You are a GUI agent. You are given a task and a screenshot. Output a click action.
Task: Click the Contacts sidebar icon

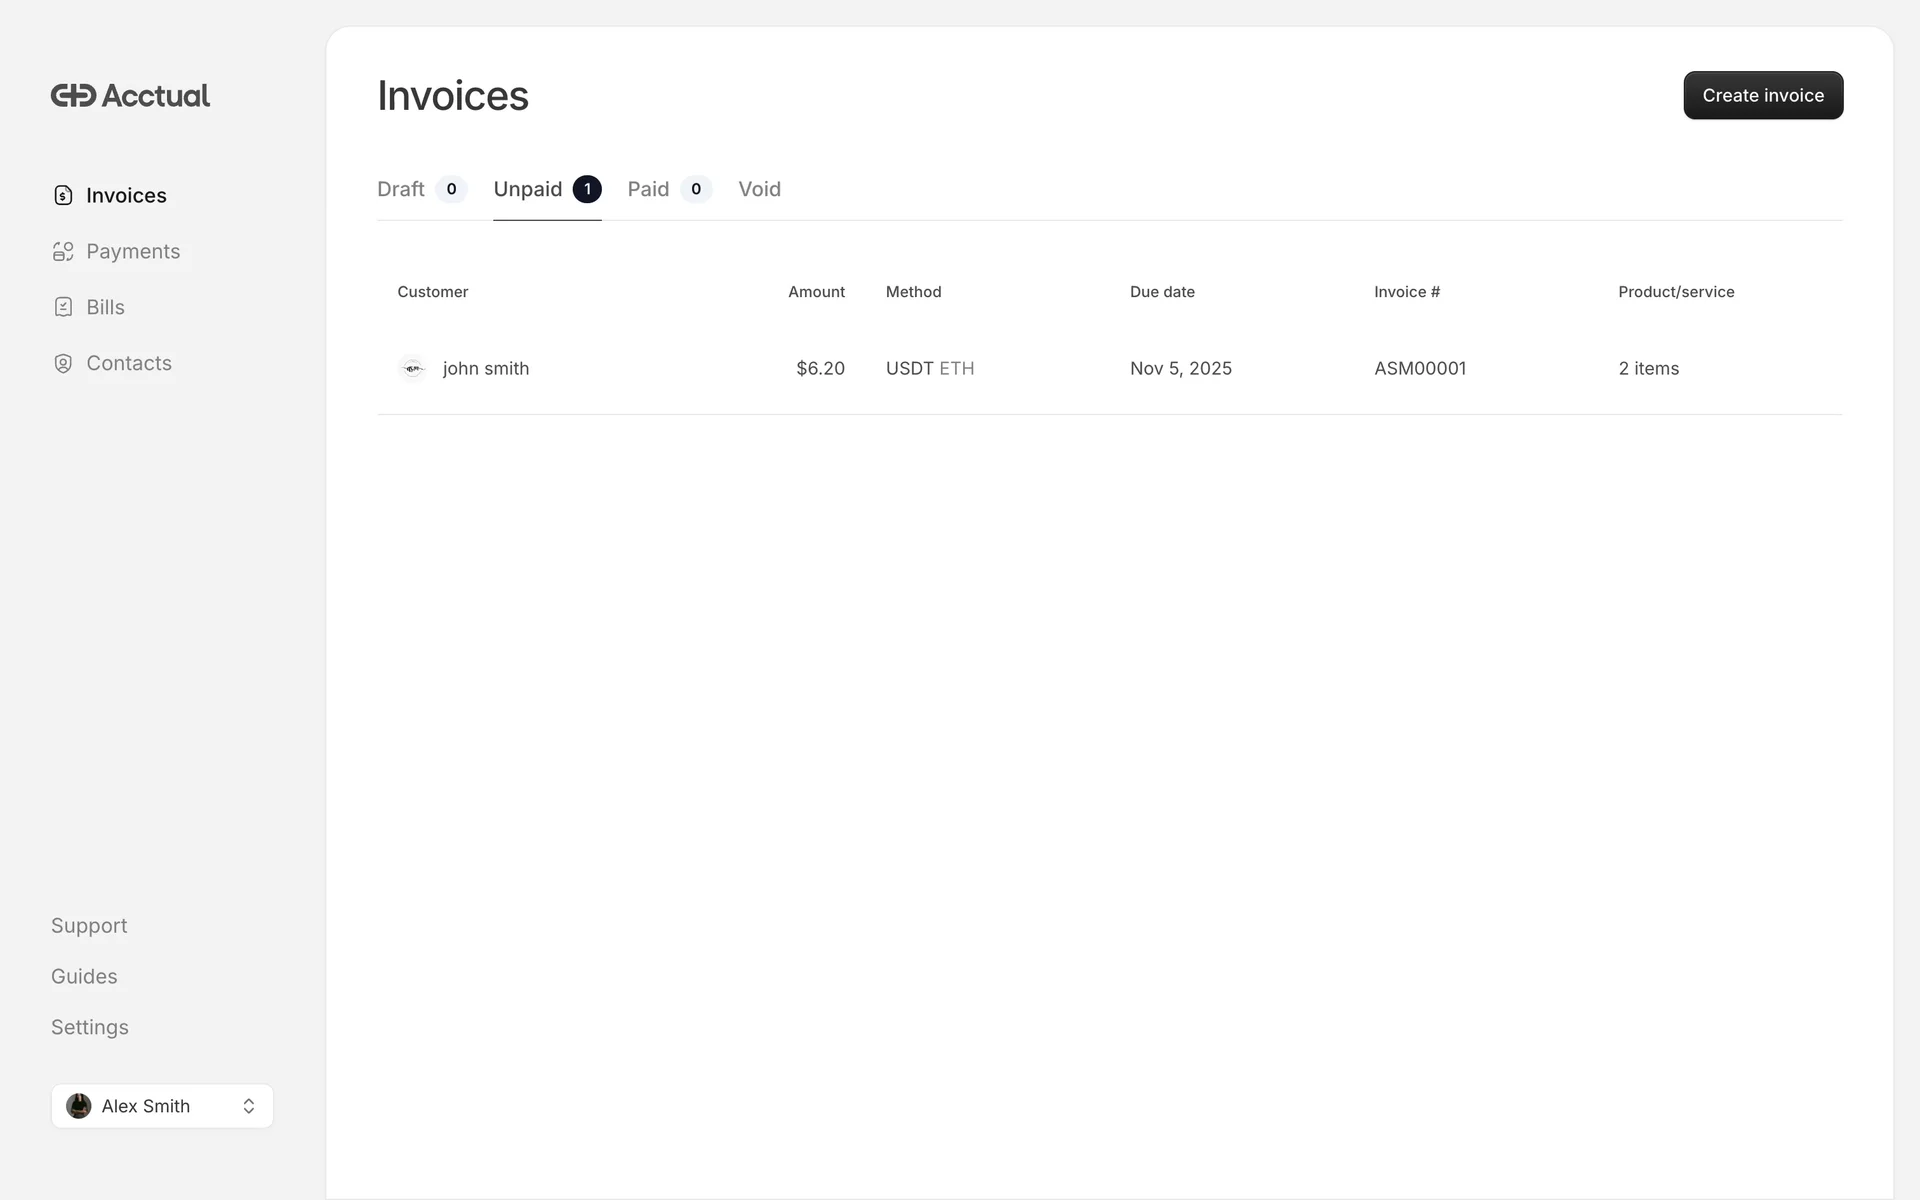[63, 363]
